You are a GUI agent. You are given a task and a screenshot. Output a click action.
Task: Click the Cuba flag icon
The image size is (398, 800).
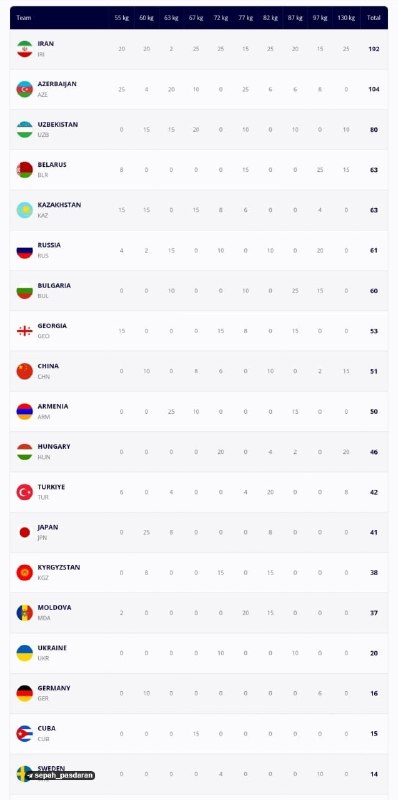(x=24, y=734)
